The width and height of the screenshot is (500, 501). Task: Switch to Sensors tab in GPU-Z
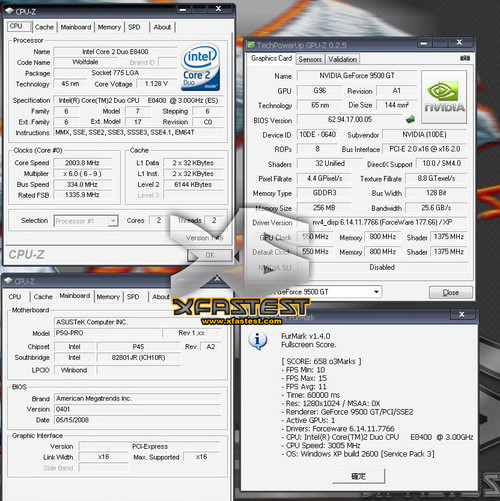[x=310, y=59]
